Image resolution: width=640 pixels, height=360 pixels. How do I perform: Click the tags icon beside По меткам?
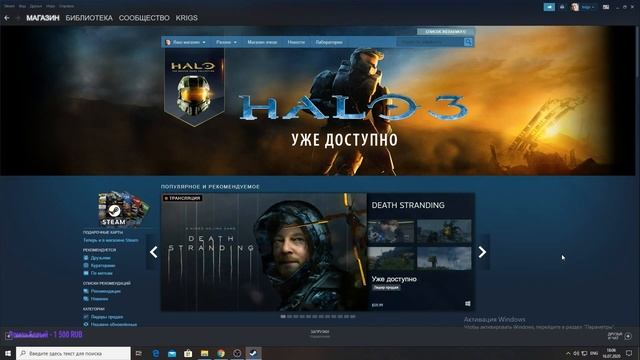86,273
